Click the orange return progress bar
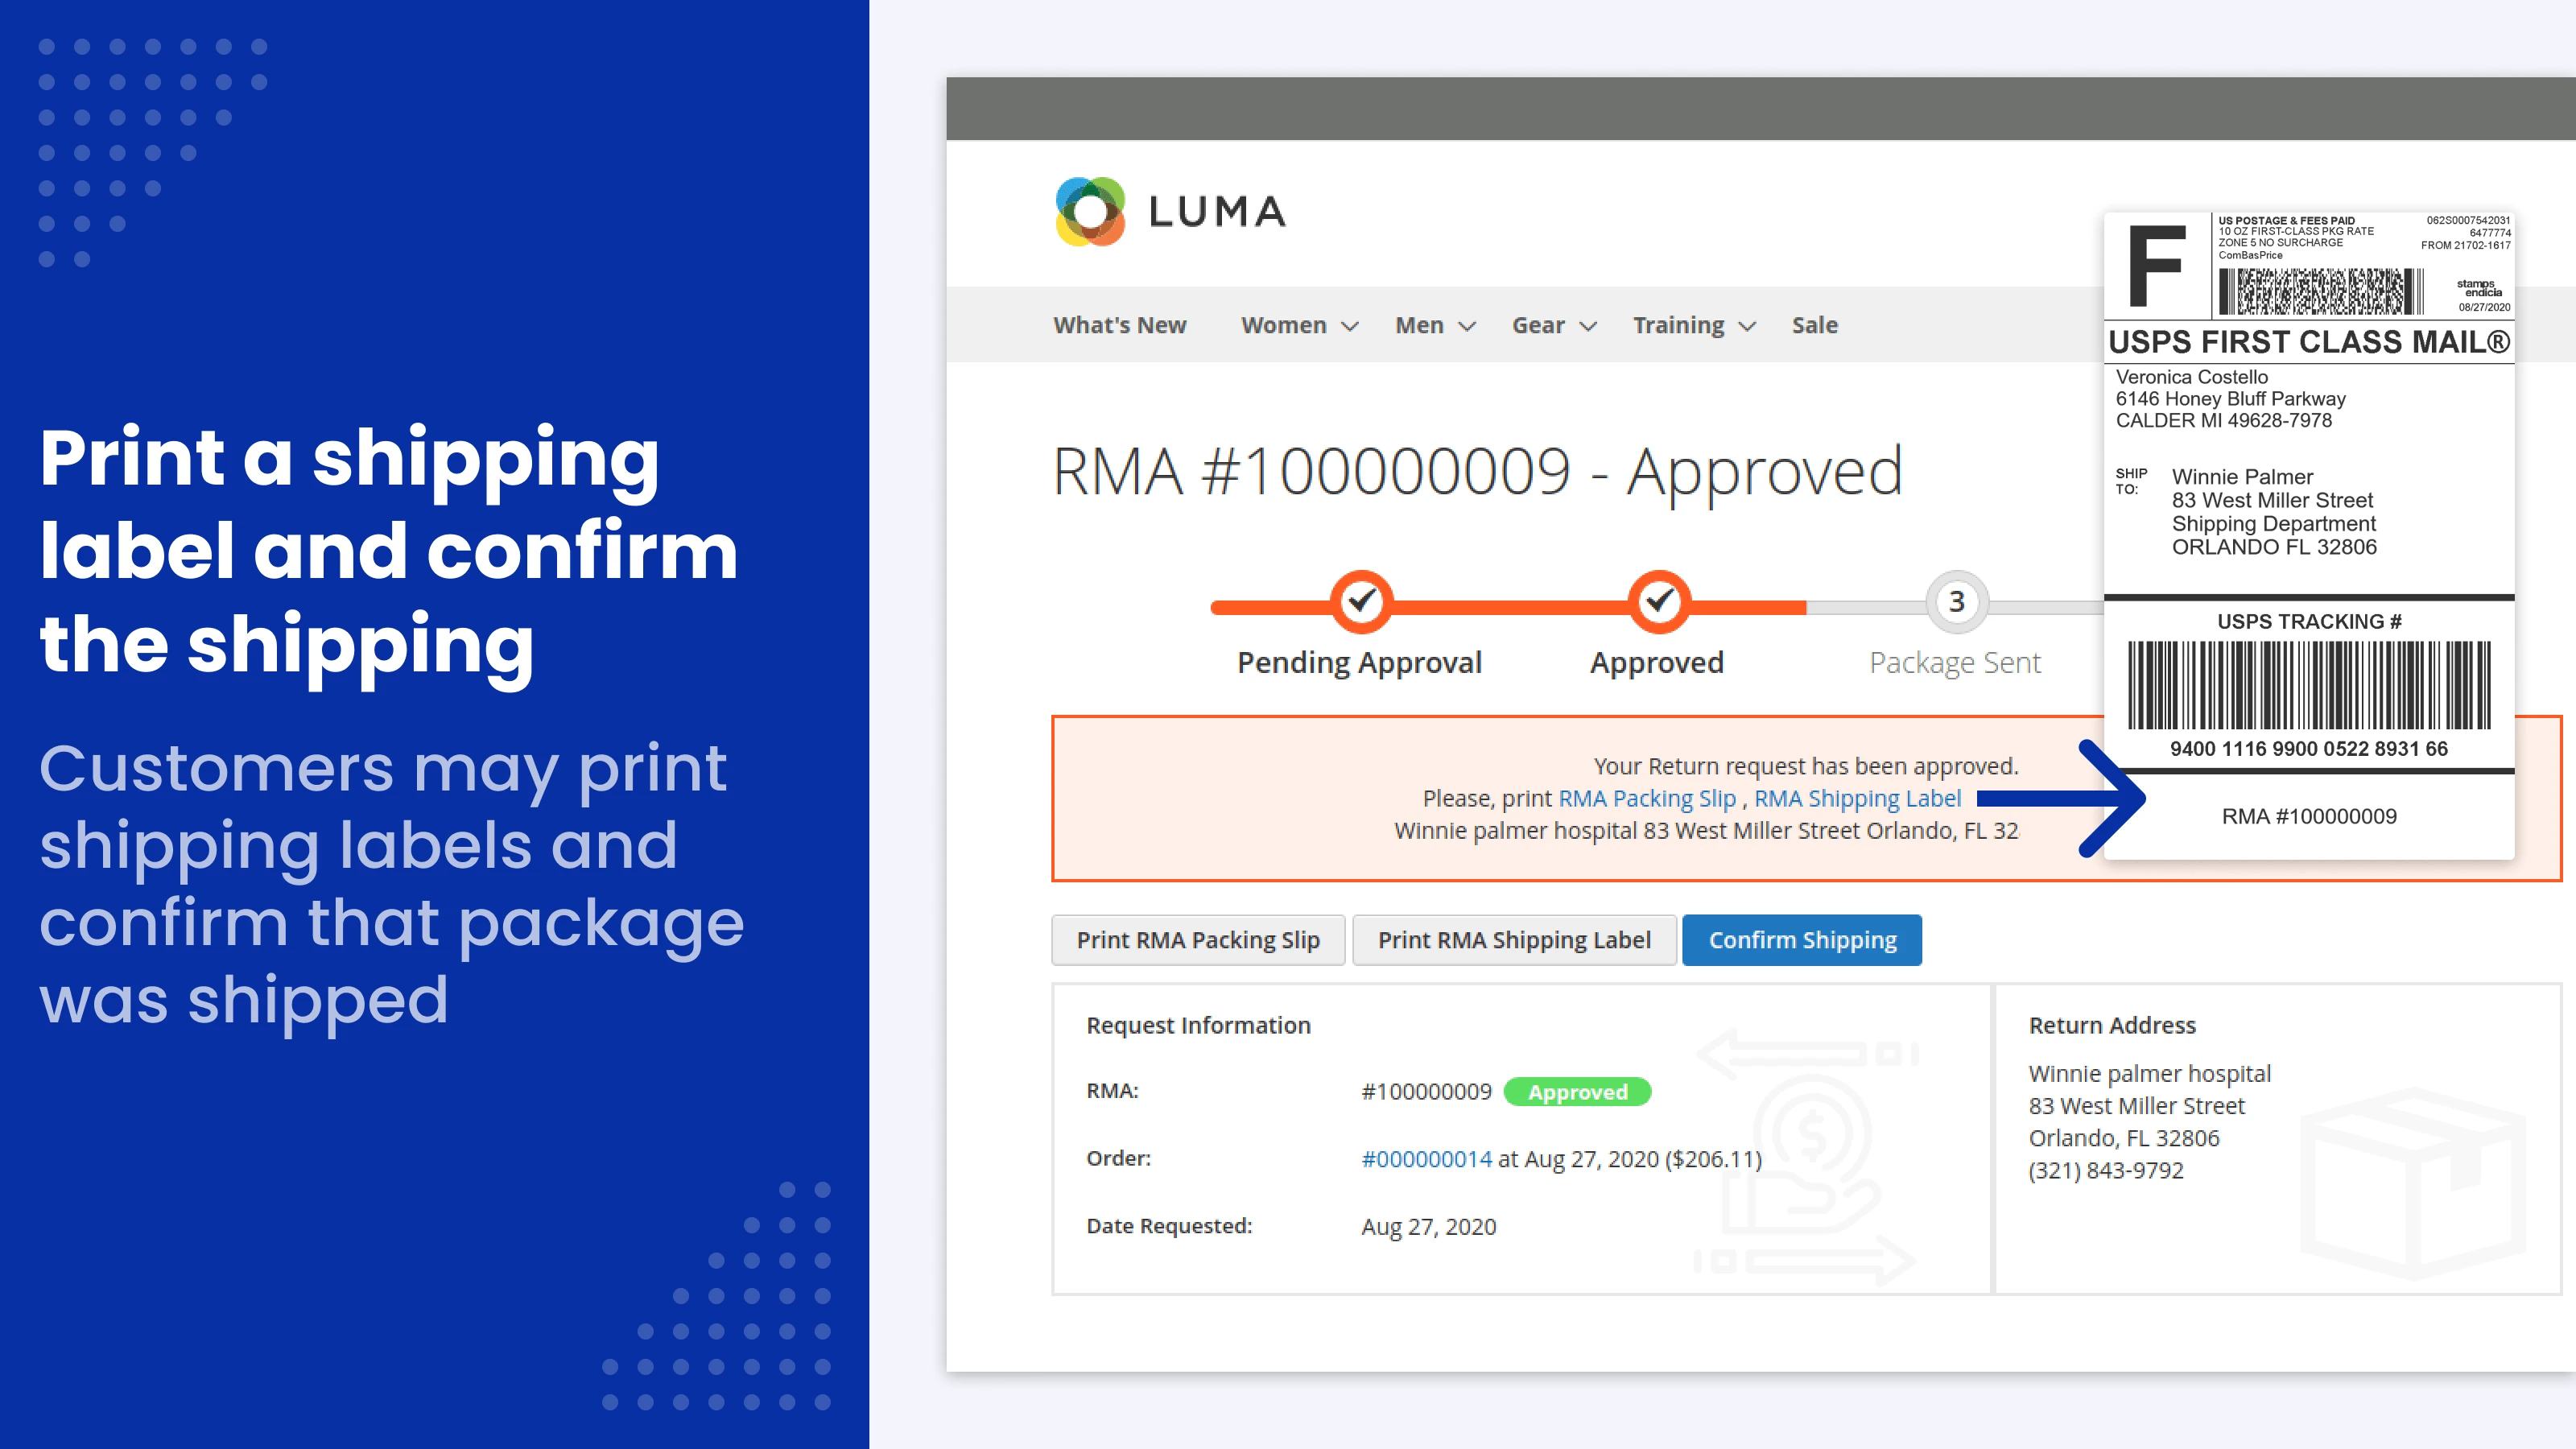The width and height of the screenshot is (2576, 1449). click(x=1500, y=602)
